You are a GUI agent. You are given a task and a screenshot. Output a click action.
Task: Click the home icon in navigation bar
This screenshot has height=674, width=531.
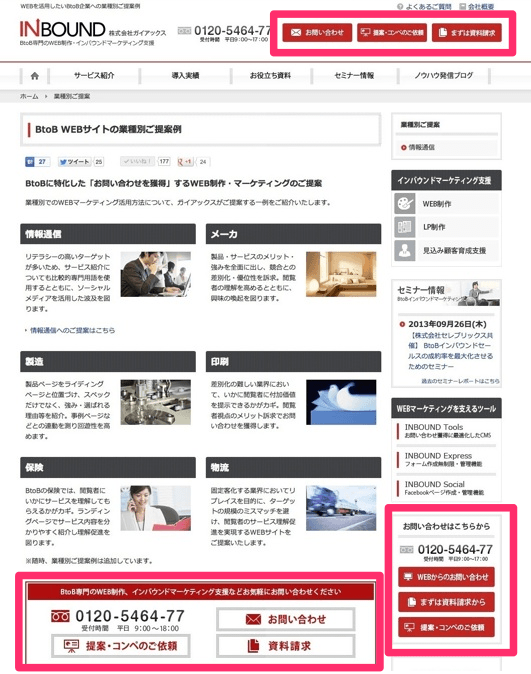tap(35, 76)
